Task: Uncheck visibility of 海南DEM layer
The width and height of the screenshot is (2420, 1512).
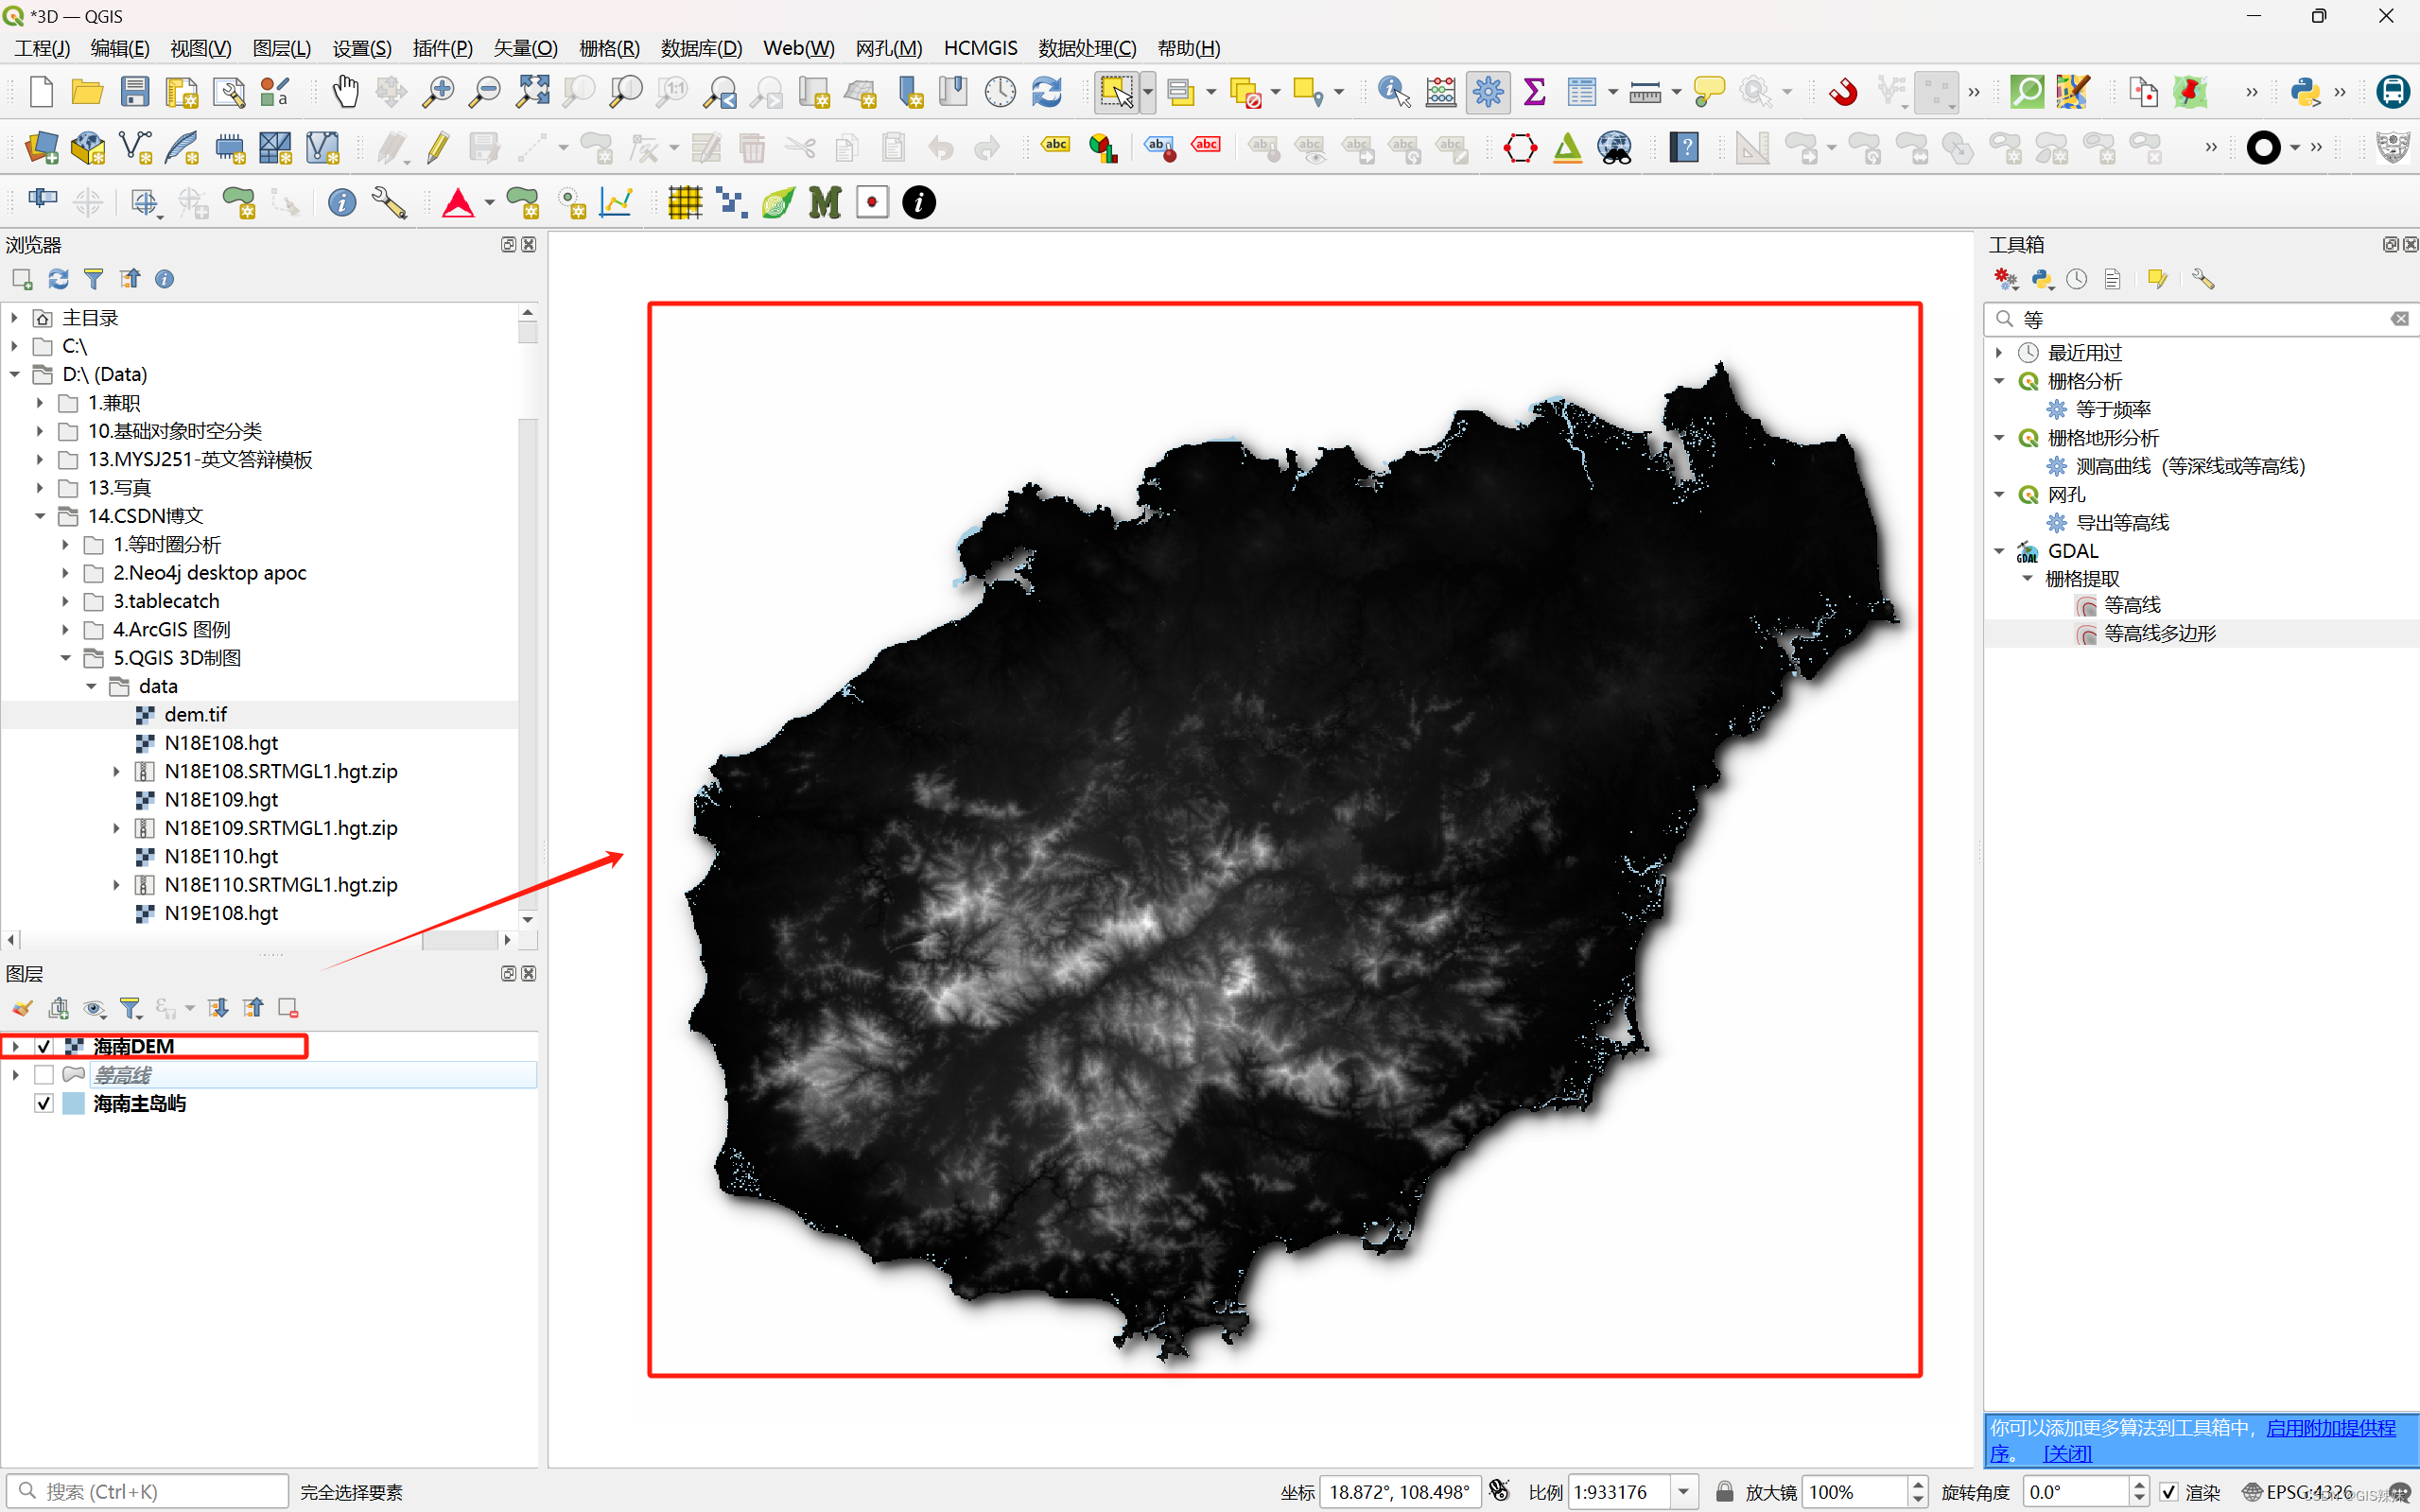Action: tap(44, 1046)
